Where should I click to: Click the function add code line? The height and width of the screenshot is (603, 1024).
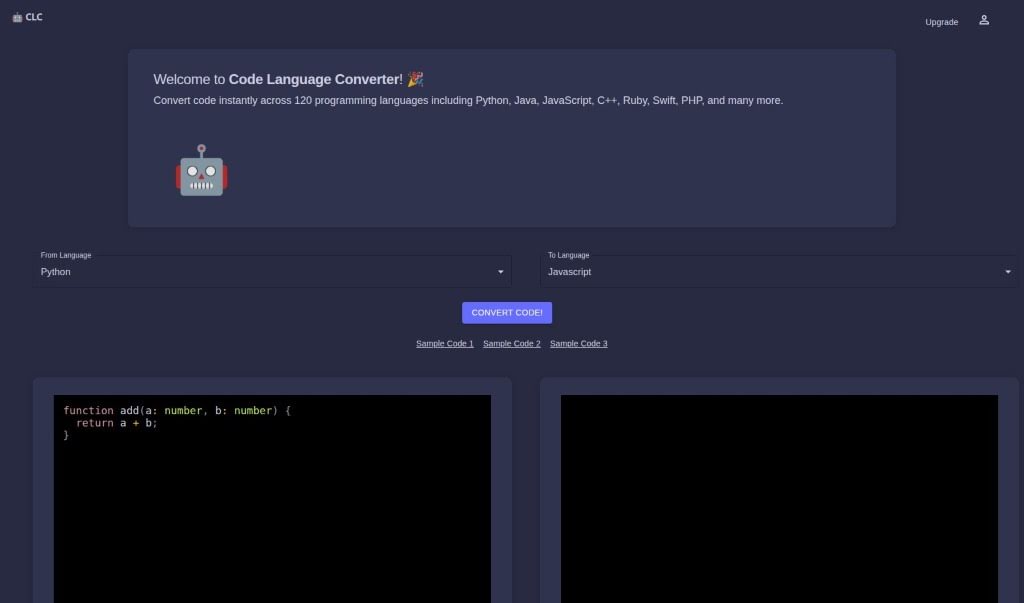pos(178,410)
